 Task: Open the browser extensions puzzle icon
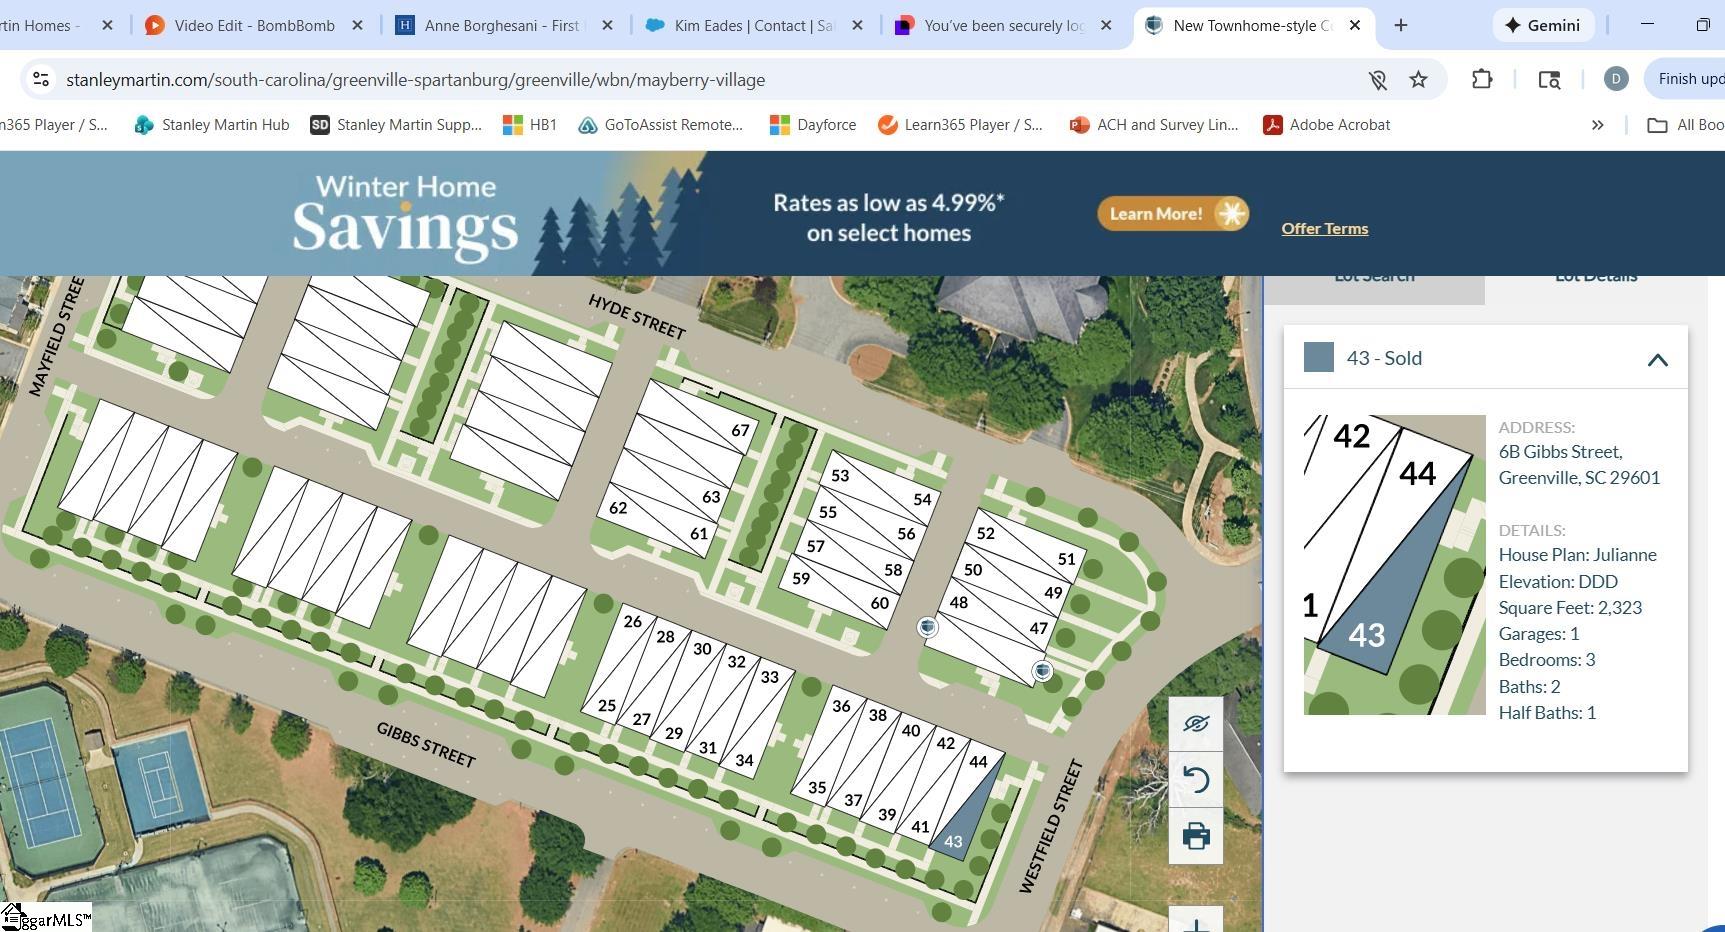1482,79
